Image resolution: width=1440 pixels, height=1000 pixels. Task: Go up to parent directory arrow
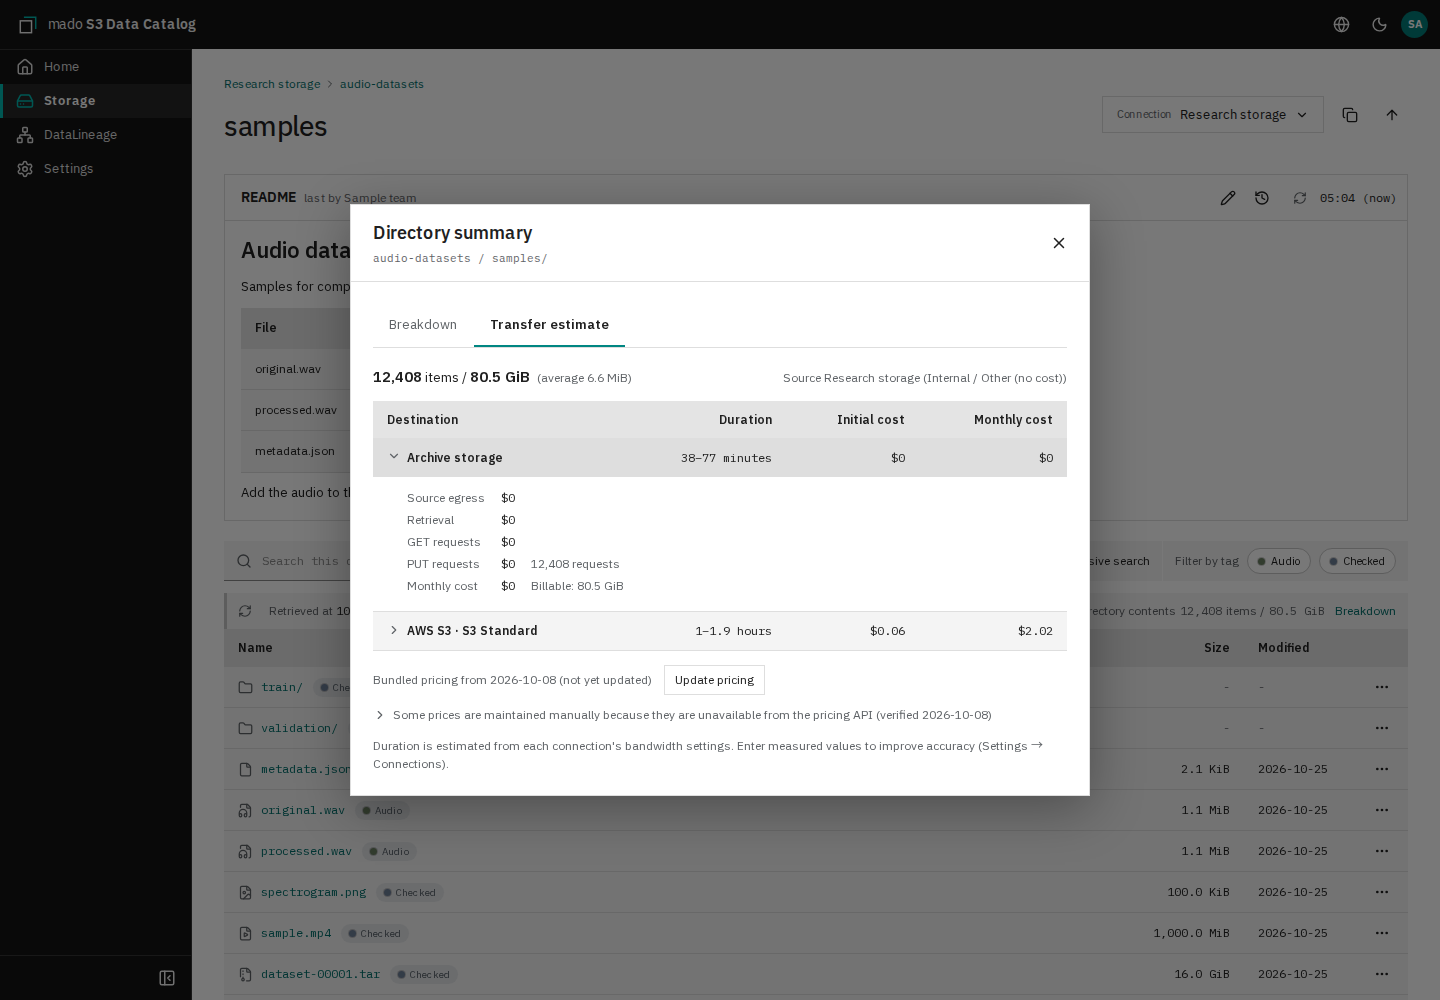pyautogui.click(x=1392, y=115)
